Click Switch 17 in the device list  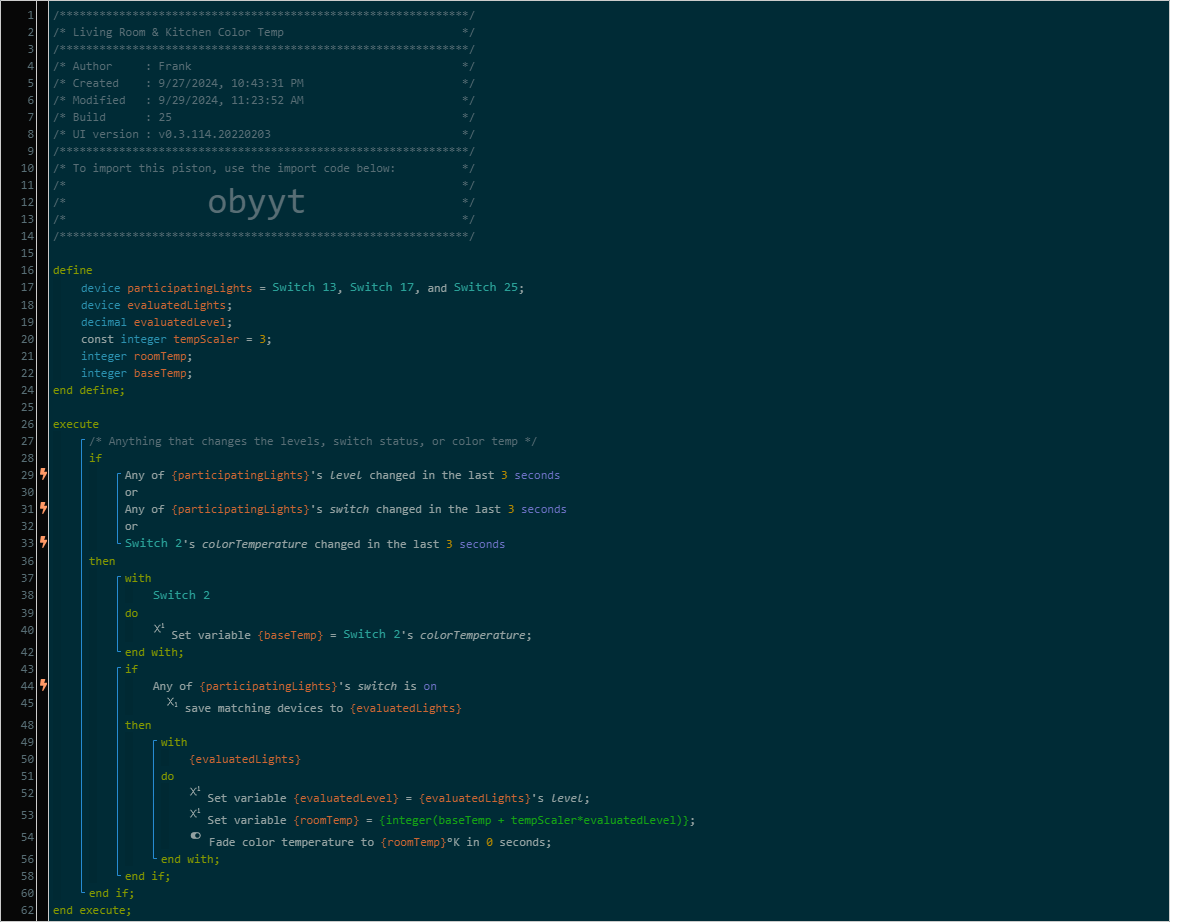click(x=382, y=288)
